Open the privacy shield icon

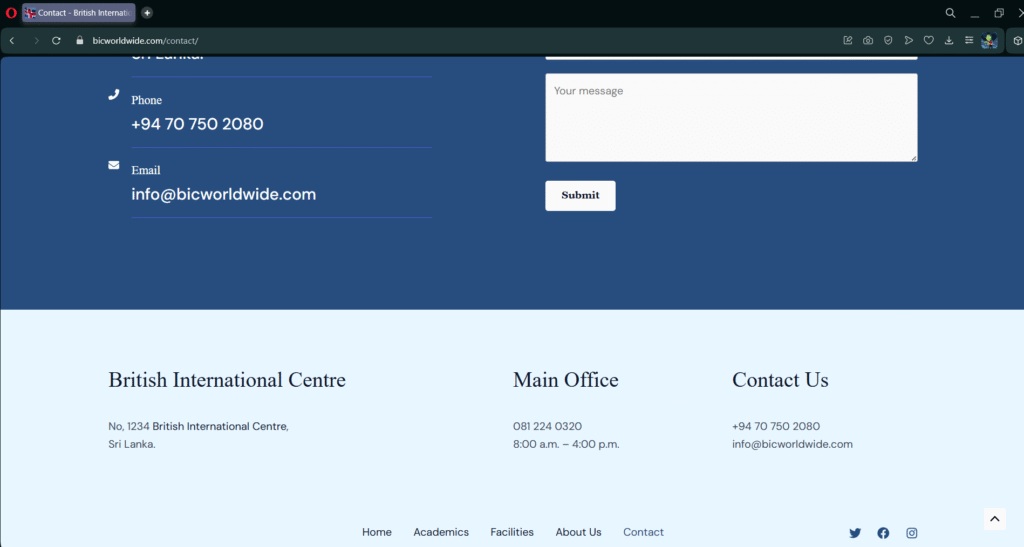(x=888, y=40)
